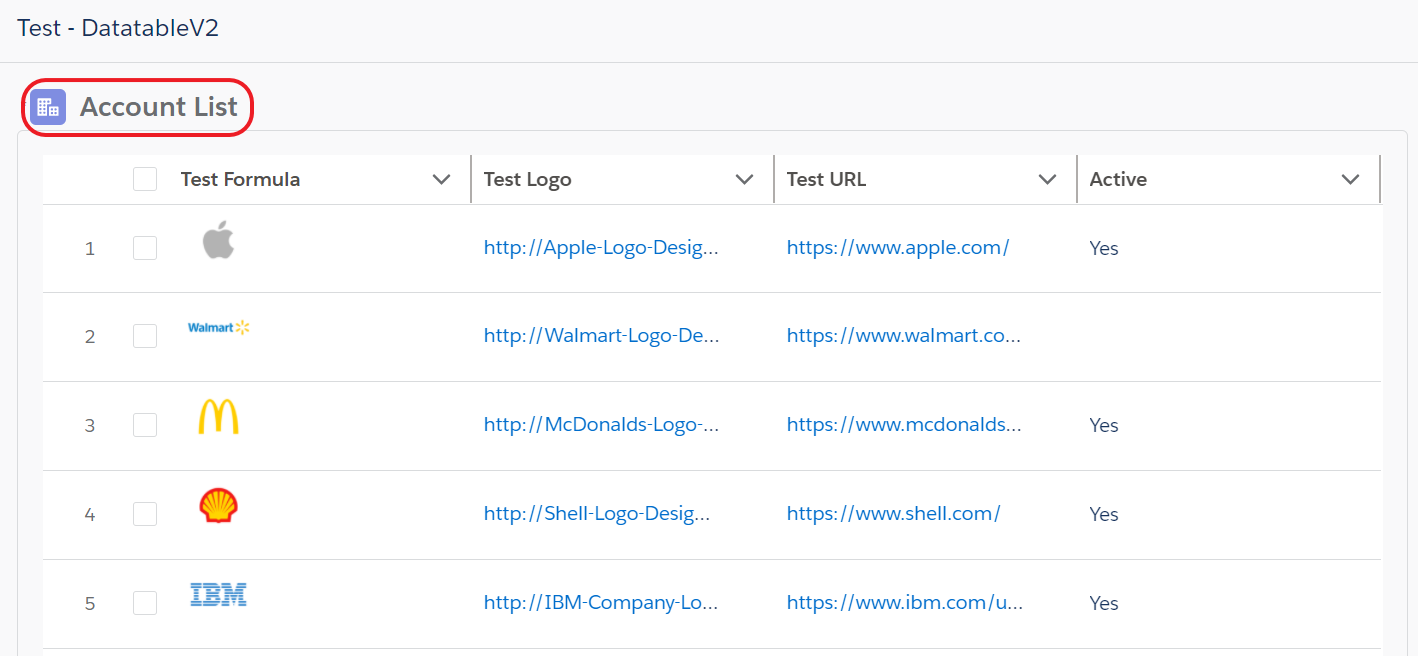Click the Yes value in IBM row

tap(1104, 603)
